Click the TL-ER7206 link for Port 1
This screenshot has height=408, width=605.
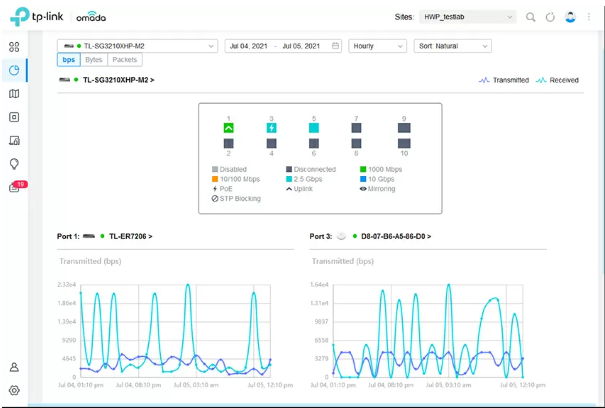coord(130,237)
